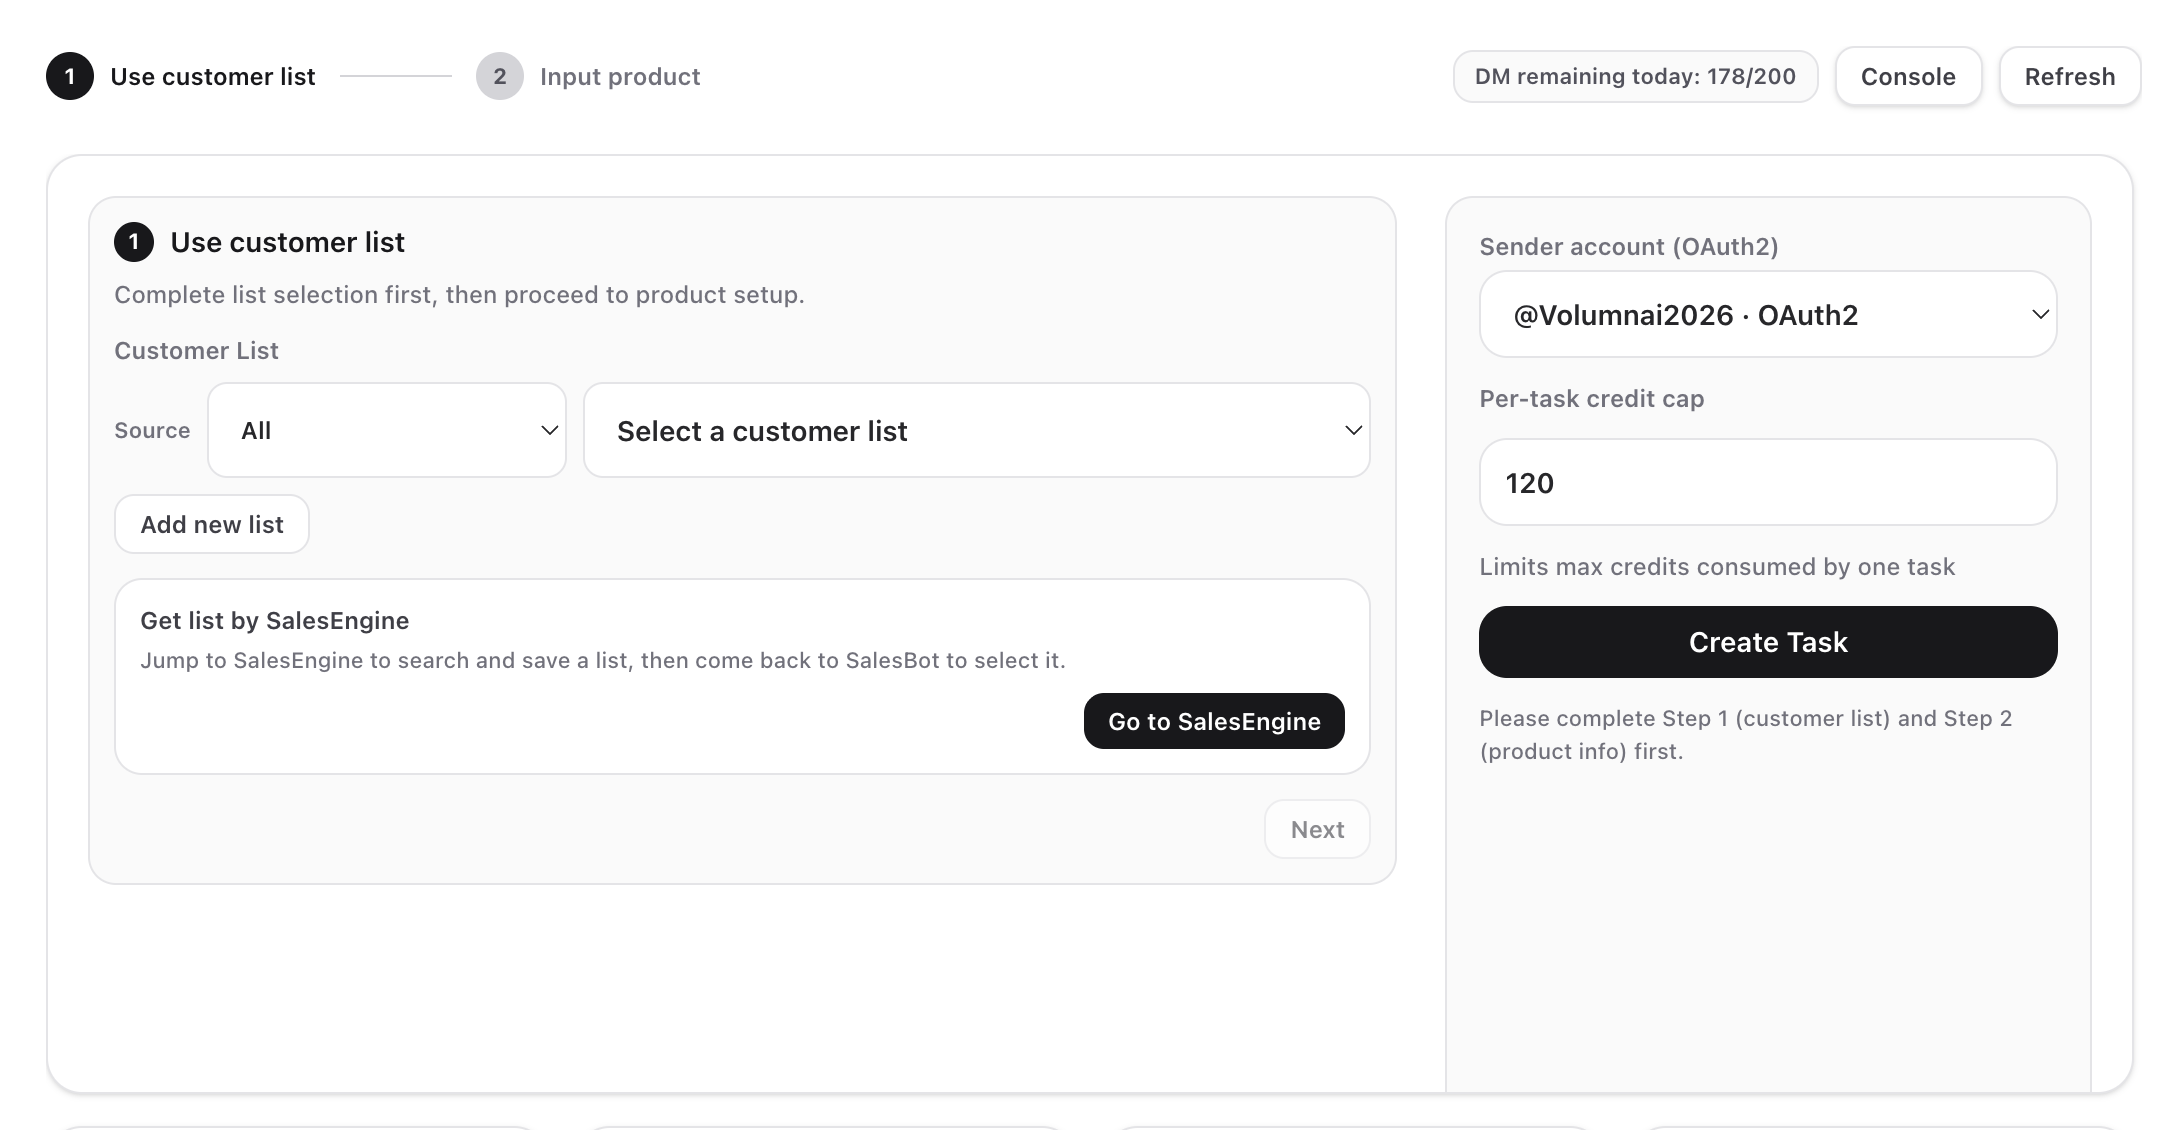
Task: Open the Console button
Action: (x=1907, y=76)
